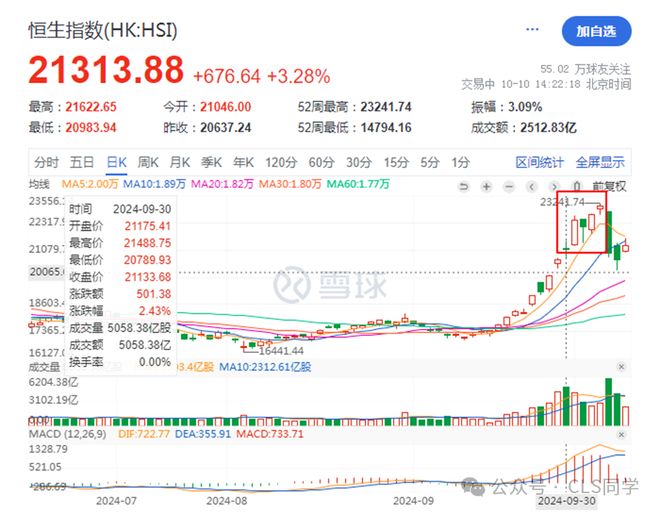Screen dimensions: 660x513
Task: Click the 收盘价 21133.68 tooltip row
Action: [120, 277]
